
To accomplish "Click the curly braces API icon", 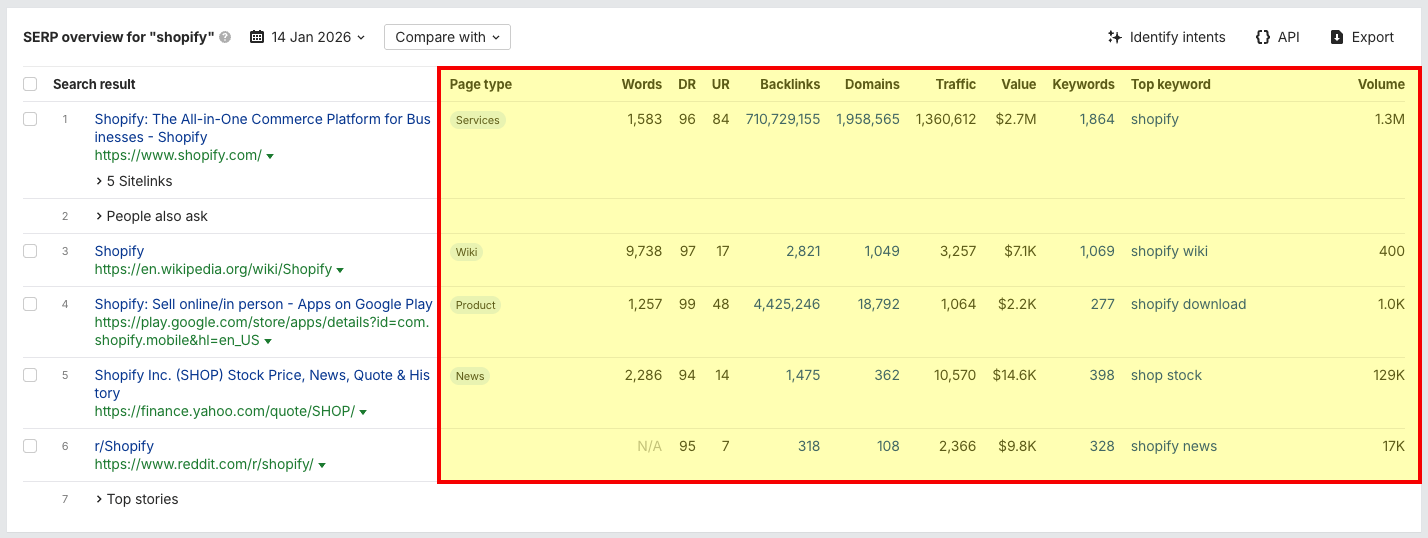I will [1263, 37].
